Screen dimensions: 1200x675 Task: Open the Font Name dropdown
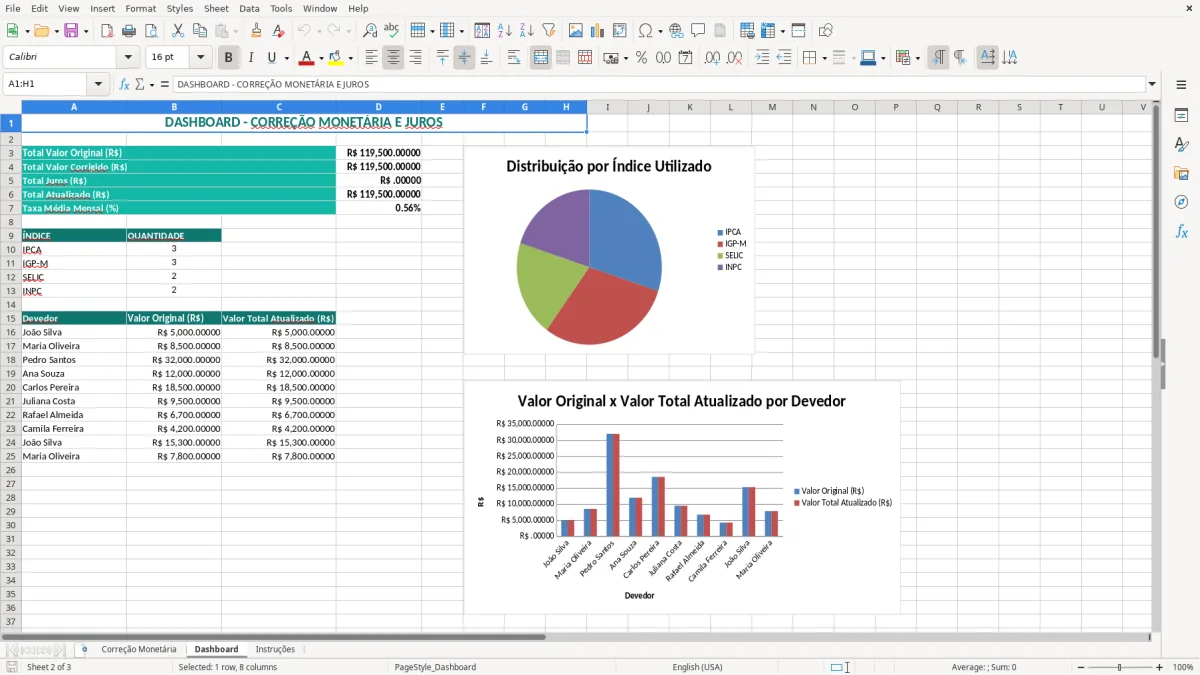[x=130, y=58]
